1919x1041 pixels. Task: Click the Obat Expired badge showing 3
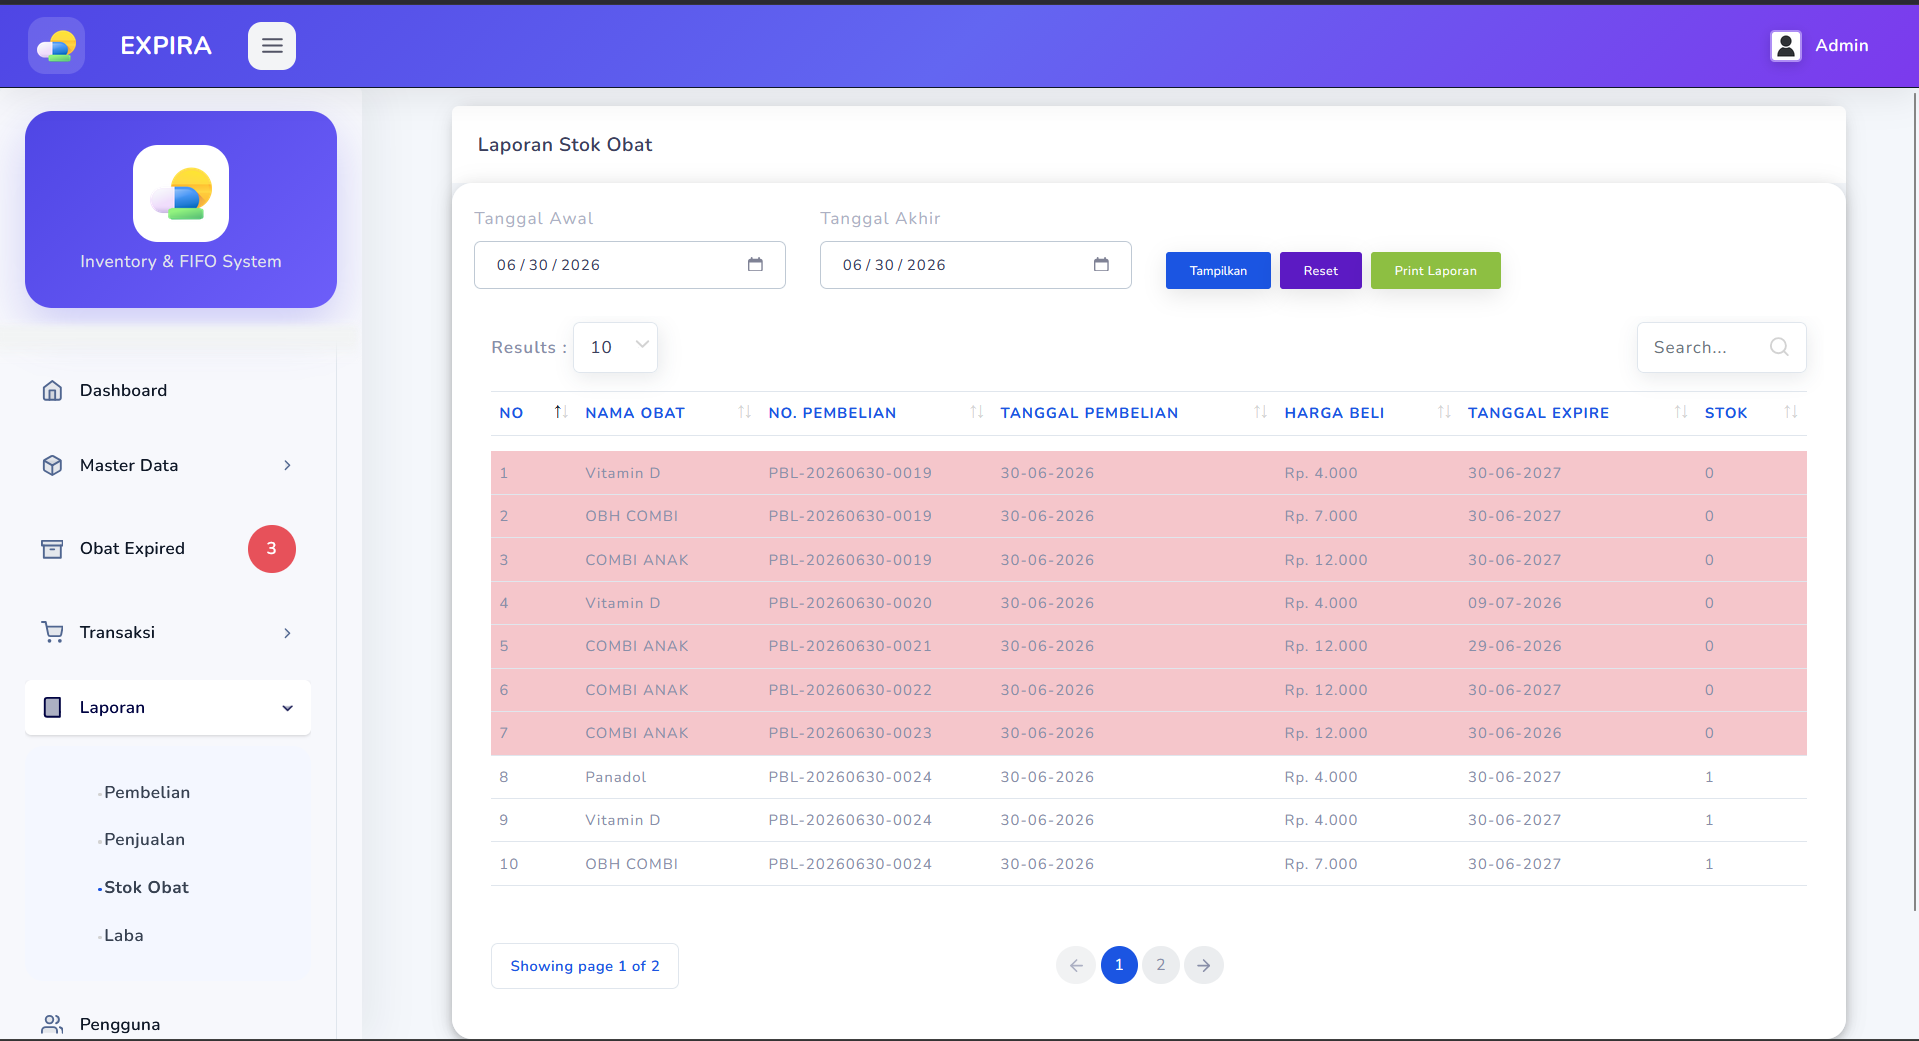(x=272, y=549)
